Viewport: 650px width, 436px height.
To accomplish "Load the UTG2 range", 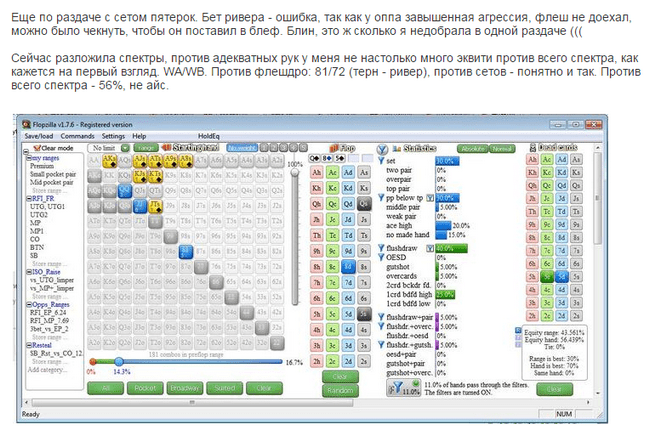I will 39,215.
